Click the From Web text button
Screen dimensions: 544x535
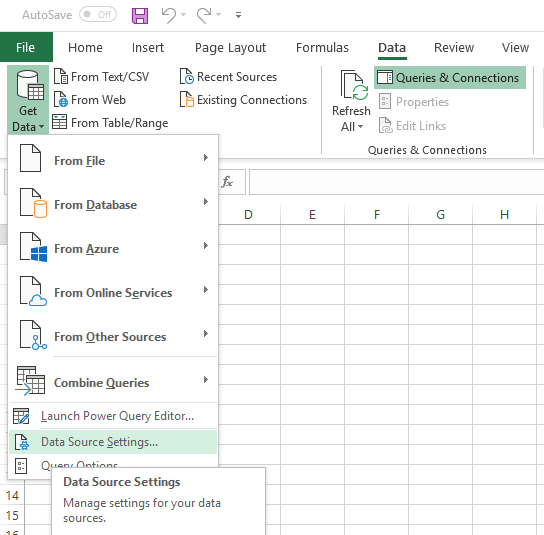(98, 100)
